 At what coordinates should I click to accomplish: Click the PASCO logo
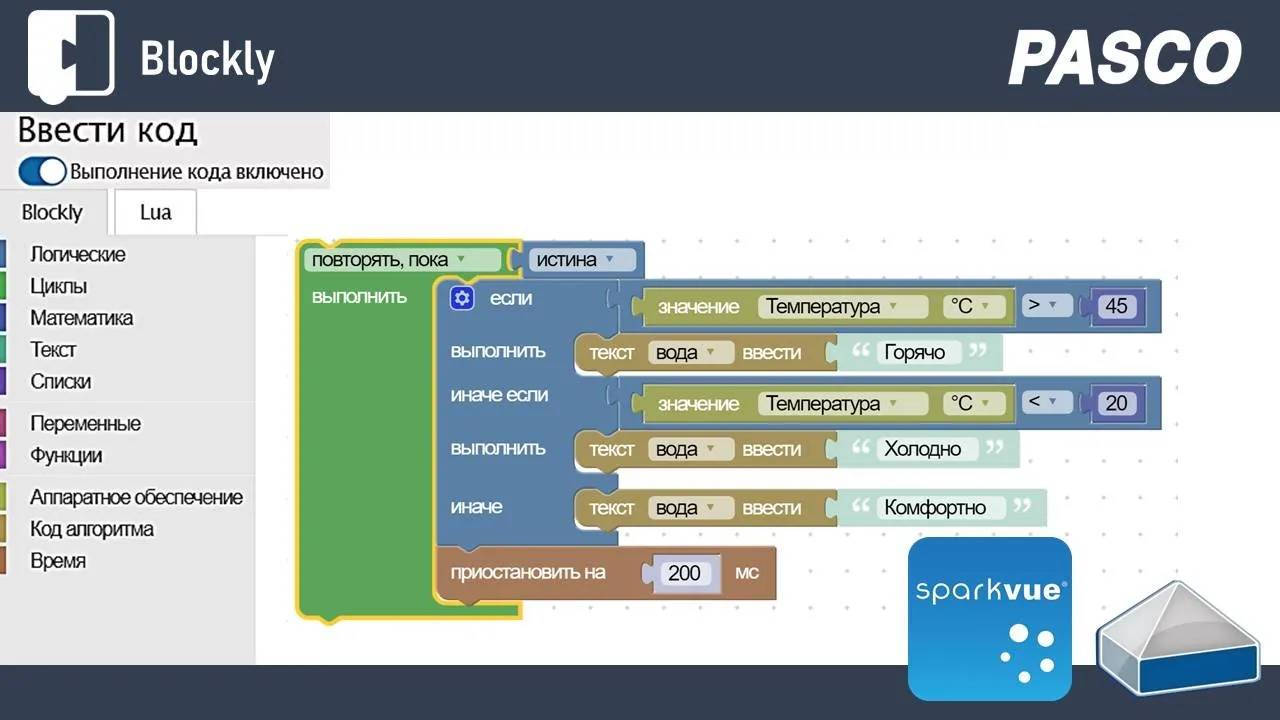pyautogui.click(x=1124, y=57)
